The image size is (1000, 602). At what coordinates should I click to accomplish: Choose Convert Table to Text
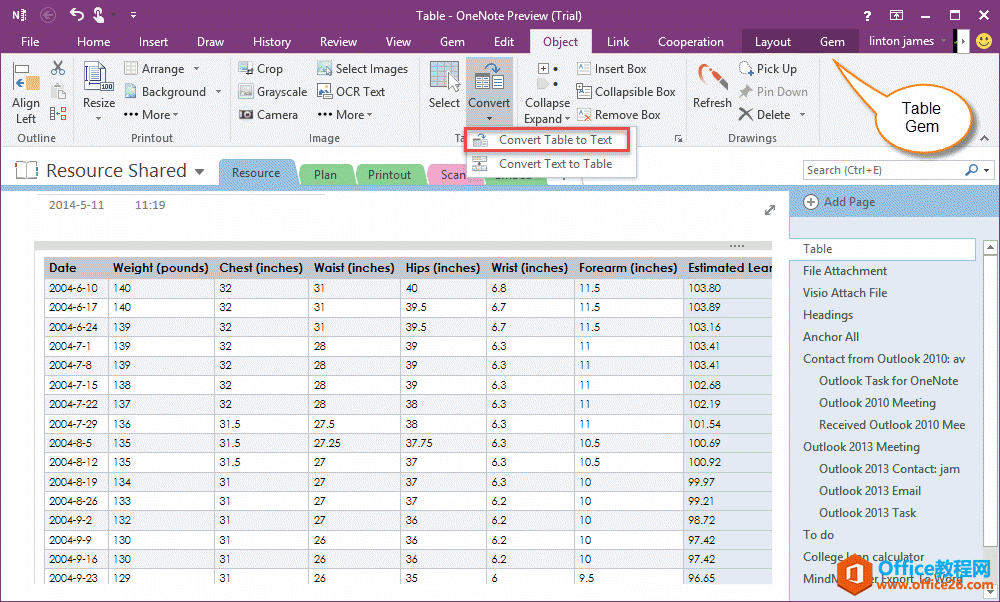point(555,140)
